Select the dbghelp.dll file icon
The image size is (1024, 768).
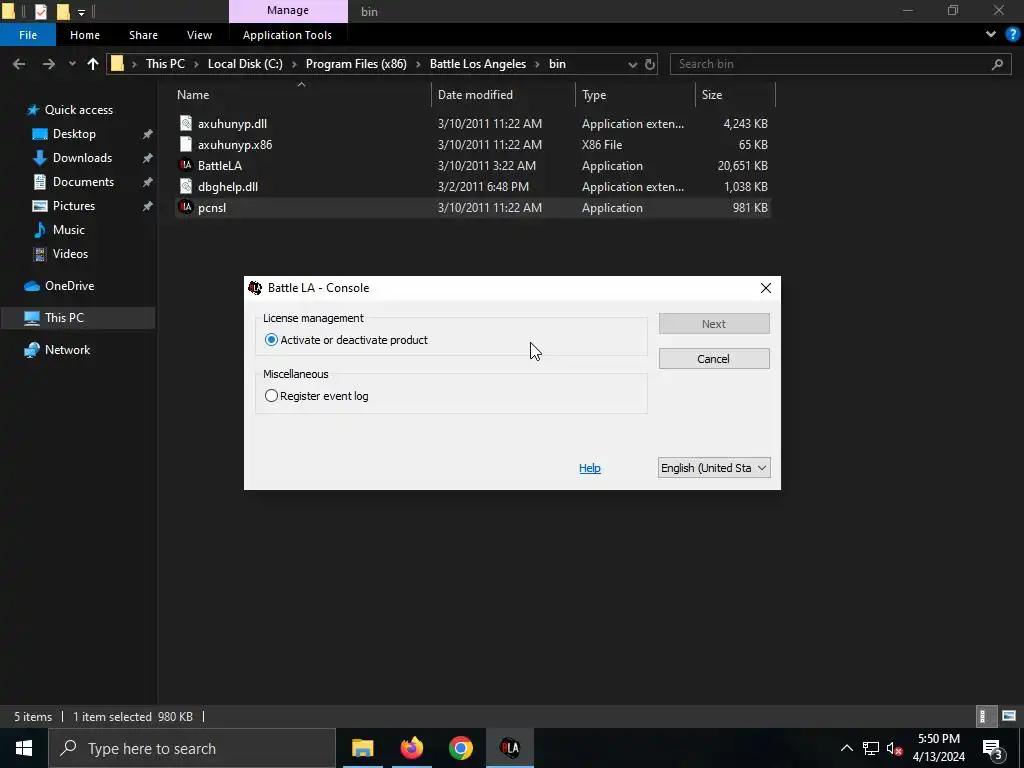pyautogui.click(x=186, y=186)
